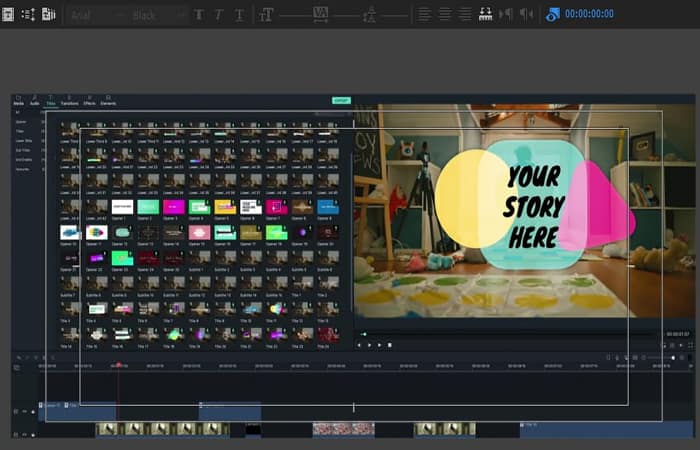The image size is (700, 450).
Task: Click the 00:00:00:00 timecode field
Action: 589,14
